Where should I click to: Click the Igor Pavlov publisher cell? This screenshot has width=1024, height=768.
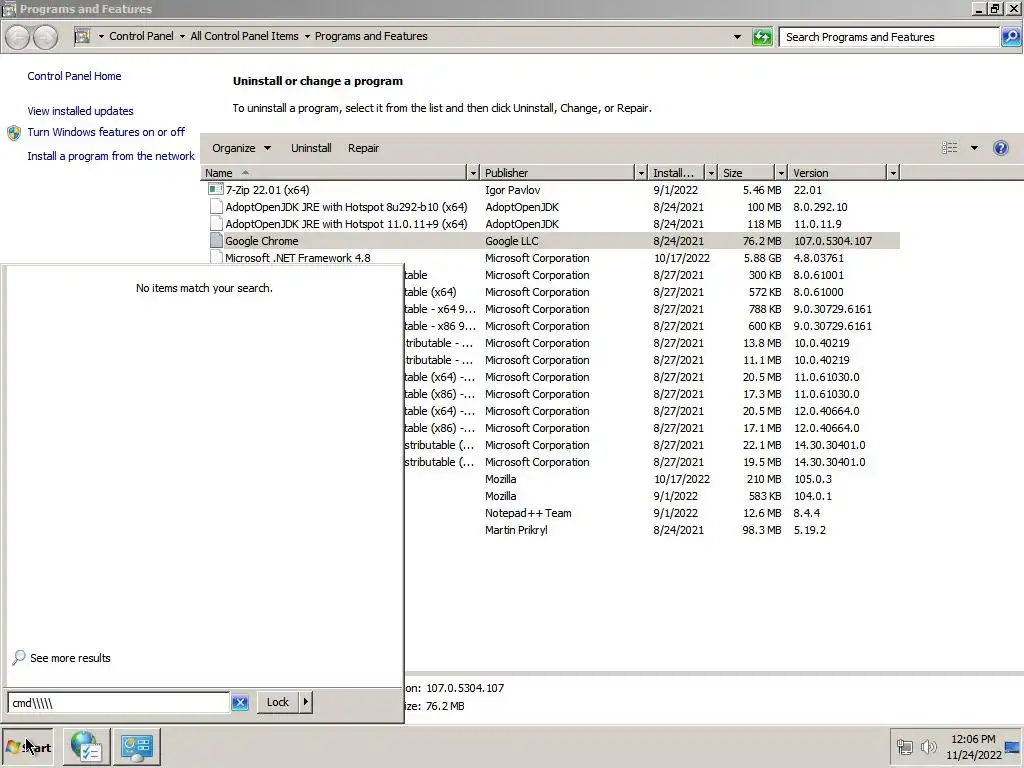[x=512, y=190]
